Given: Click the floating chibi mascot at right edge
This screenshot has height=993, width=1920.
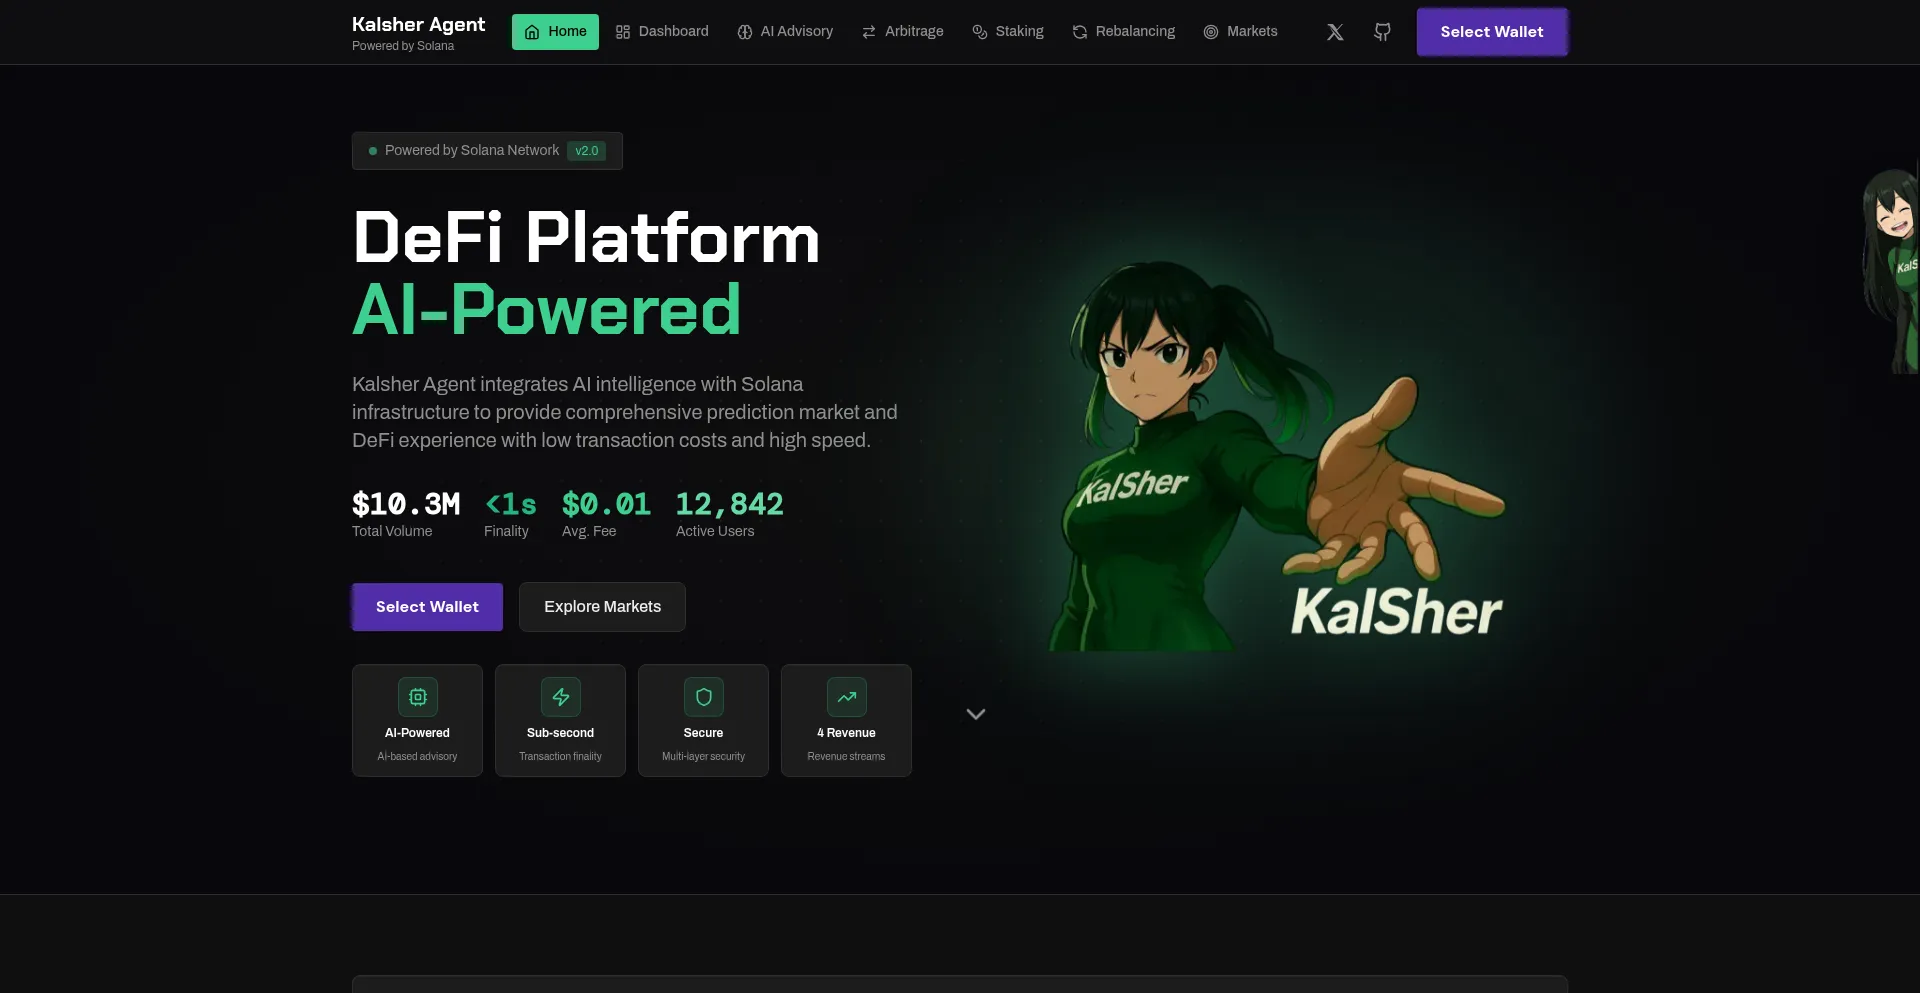Looking at the screenshot, I should pyautogui.click(x=1892, y=270).
